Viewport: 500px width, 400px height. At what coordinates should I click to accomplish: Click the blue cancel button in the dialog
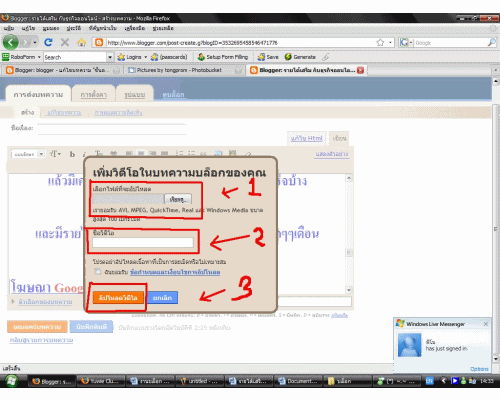[162, 298]
